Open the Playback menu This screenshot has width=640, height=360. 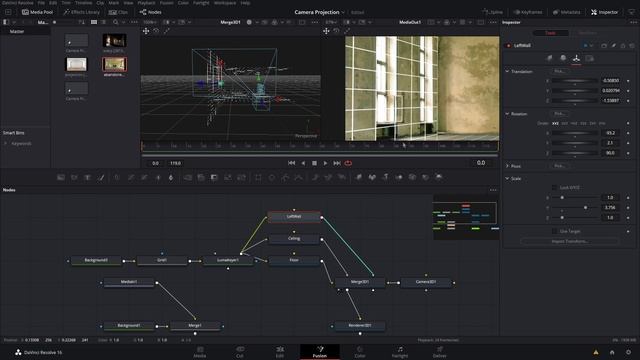pos(146,3)
